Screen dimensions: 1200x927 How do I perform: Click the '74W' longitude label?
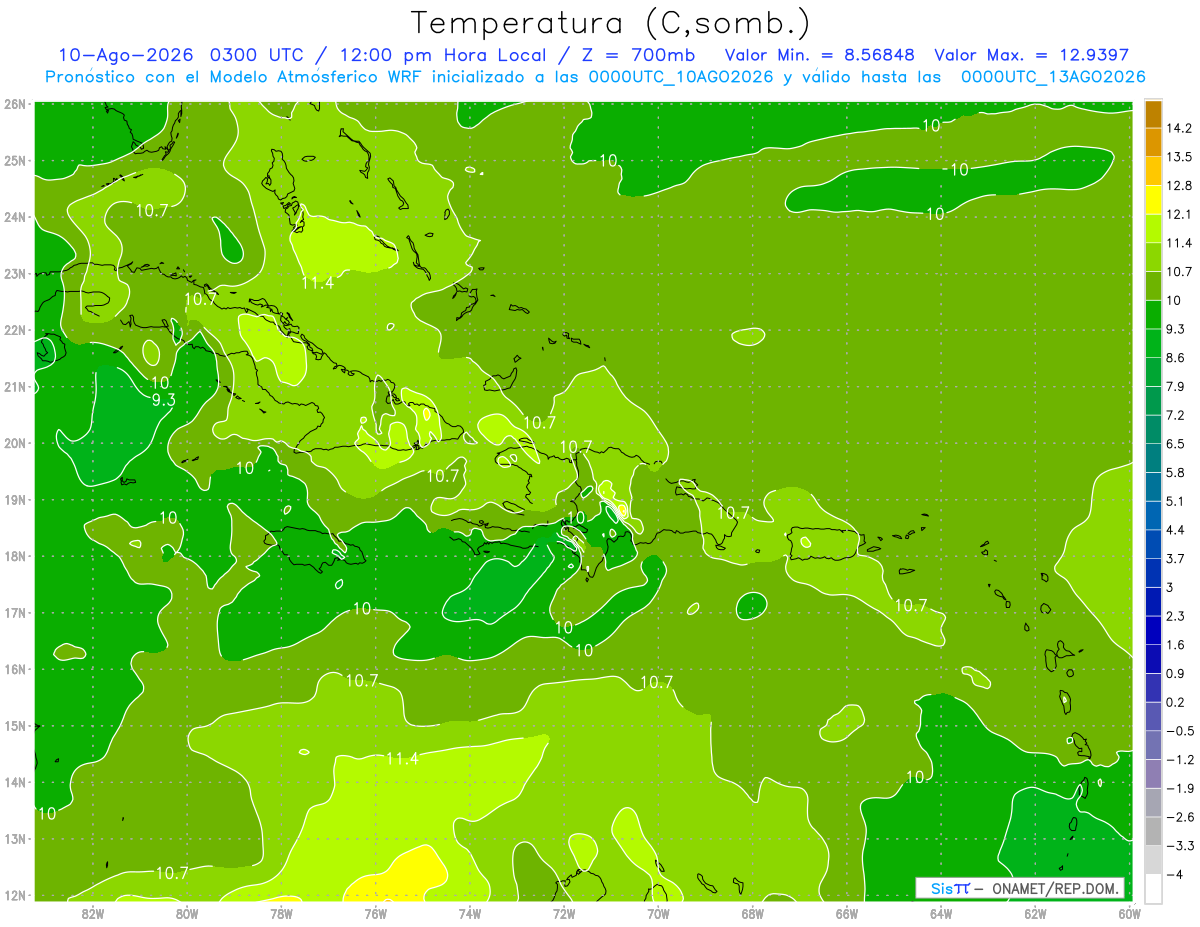[x=469, y=913]
